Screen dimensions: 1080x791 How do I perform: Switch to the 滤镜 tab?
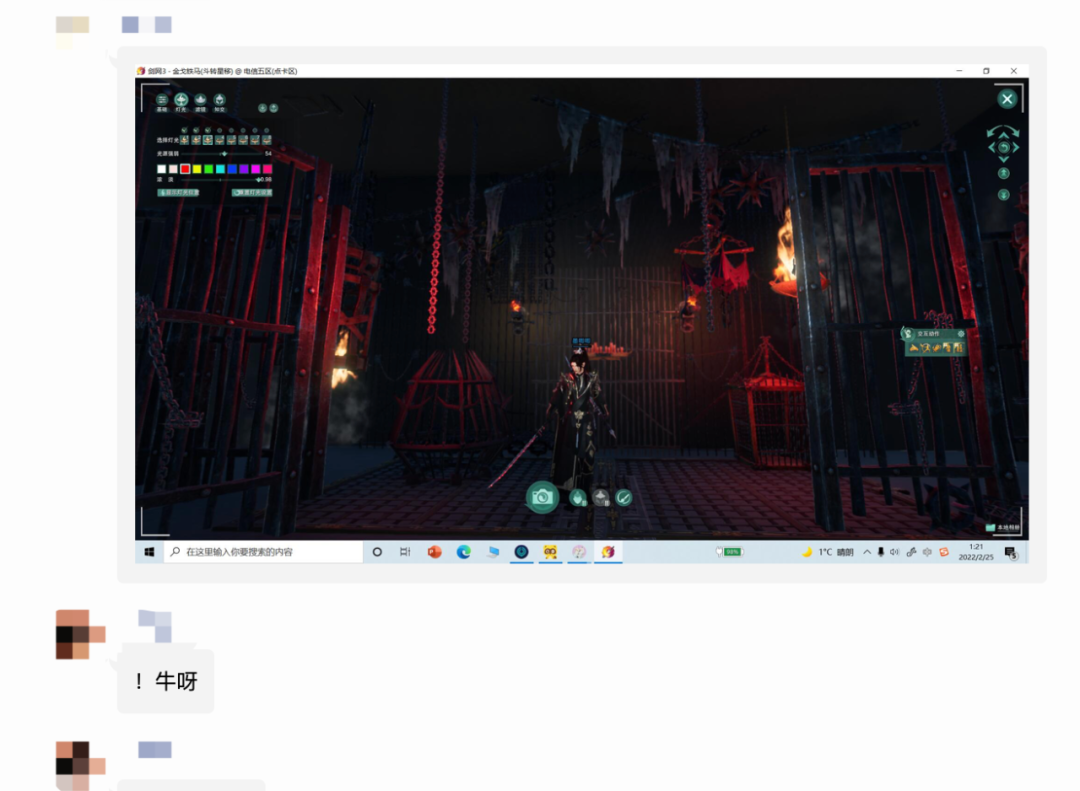(x=200, y=101)
